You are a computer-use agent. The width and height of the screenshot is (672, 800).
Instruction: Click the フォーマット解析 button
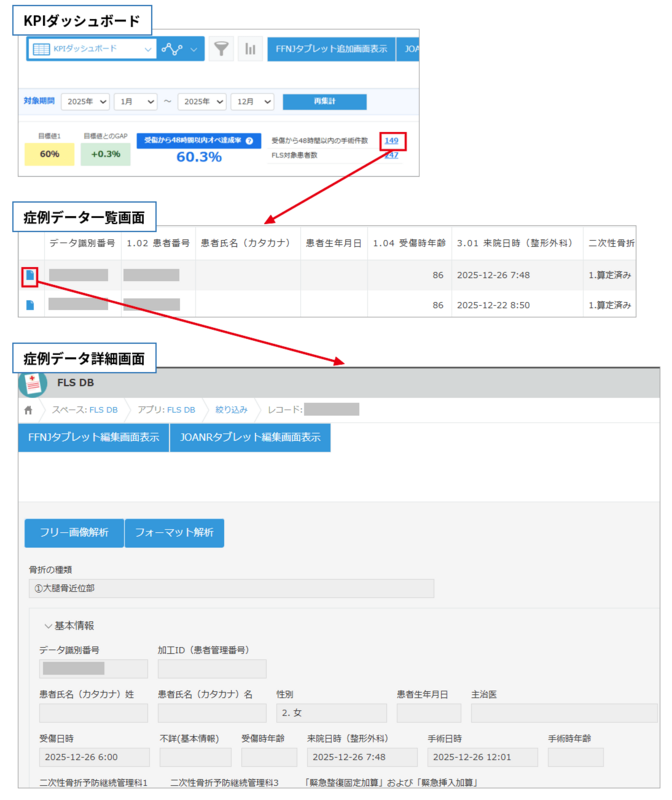pyautogui.click(x=174, y=533)
